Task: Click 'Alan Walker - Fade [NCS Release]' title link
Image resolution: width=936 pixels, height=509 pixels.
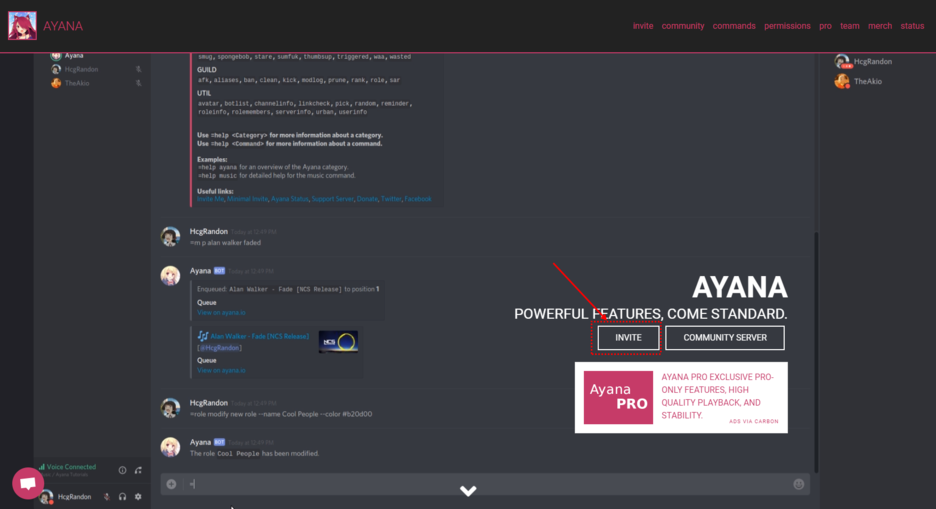Action: pos(260,337)
